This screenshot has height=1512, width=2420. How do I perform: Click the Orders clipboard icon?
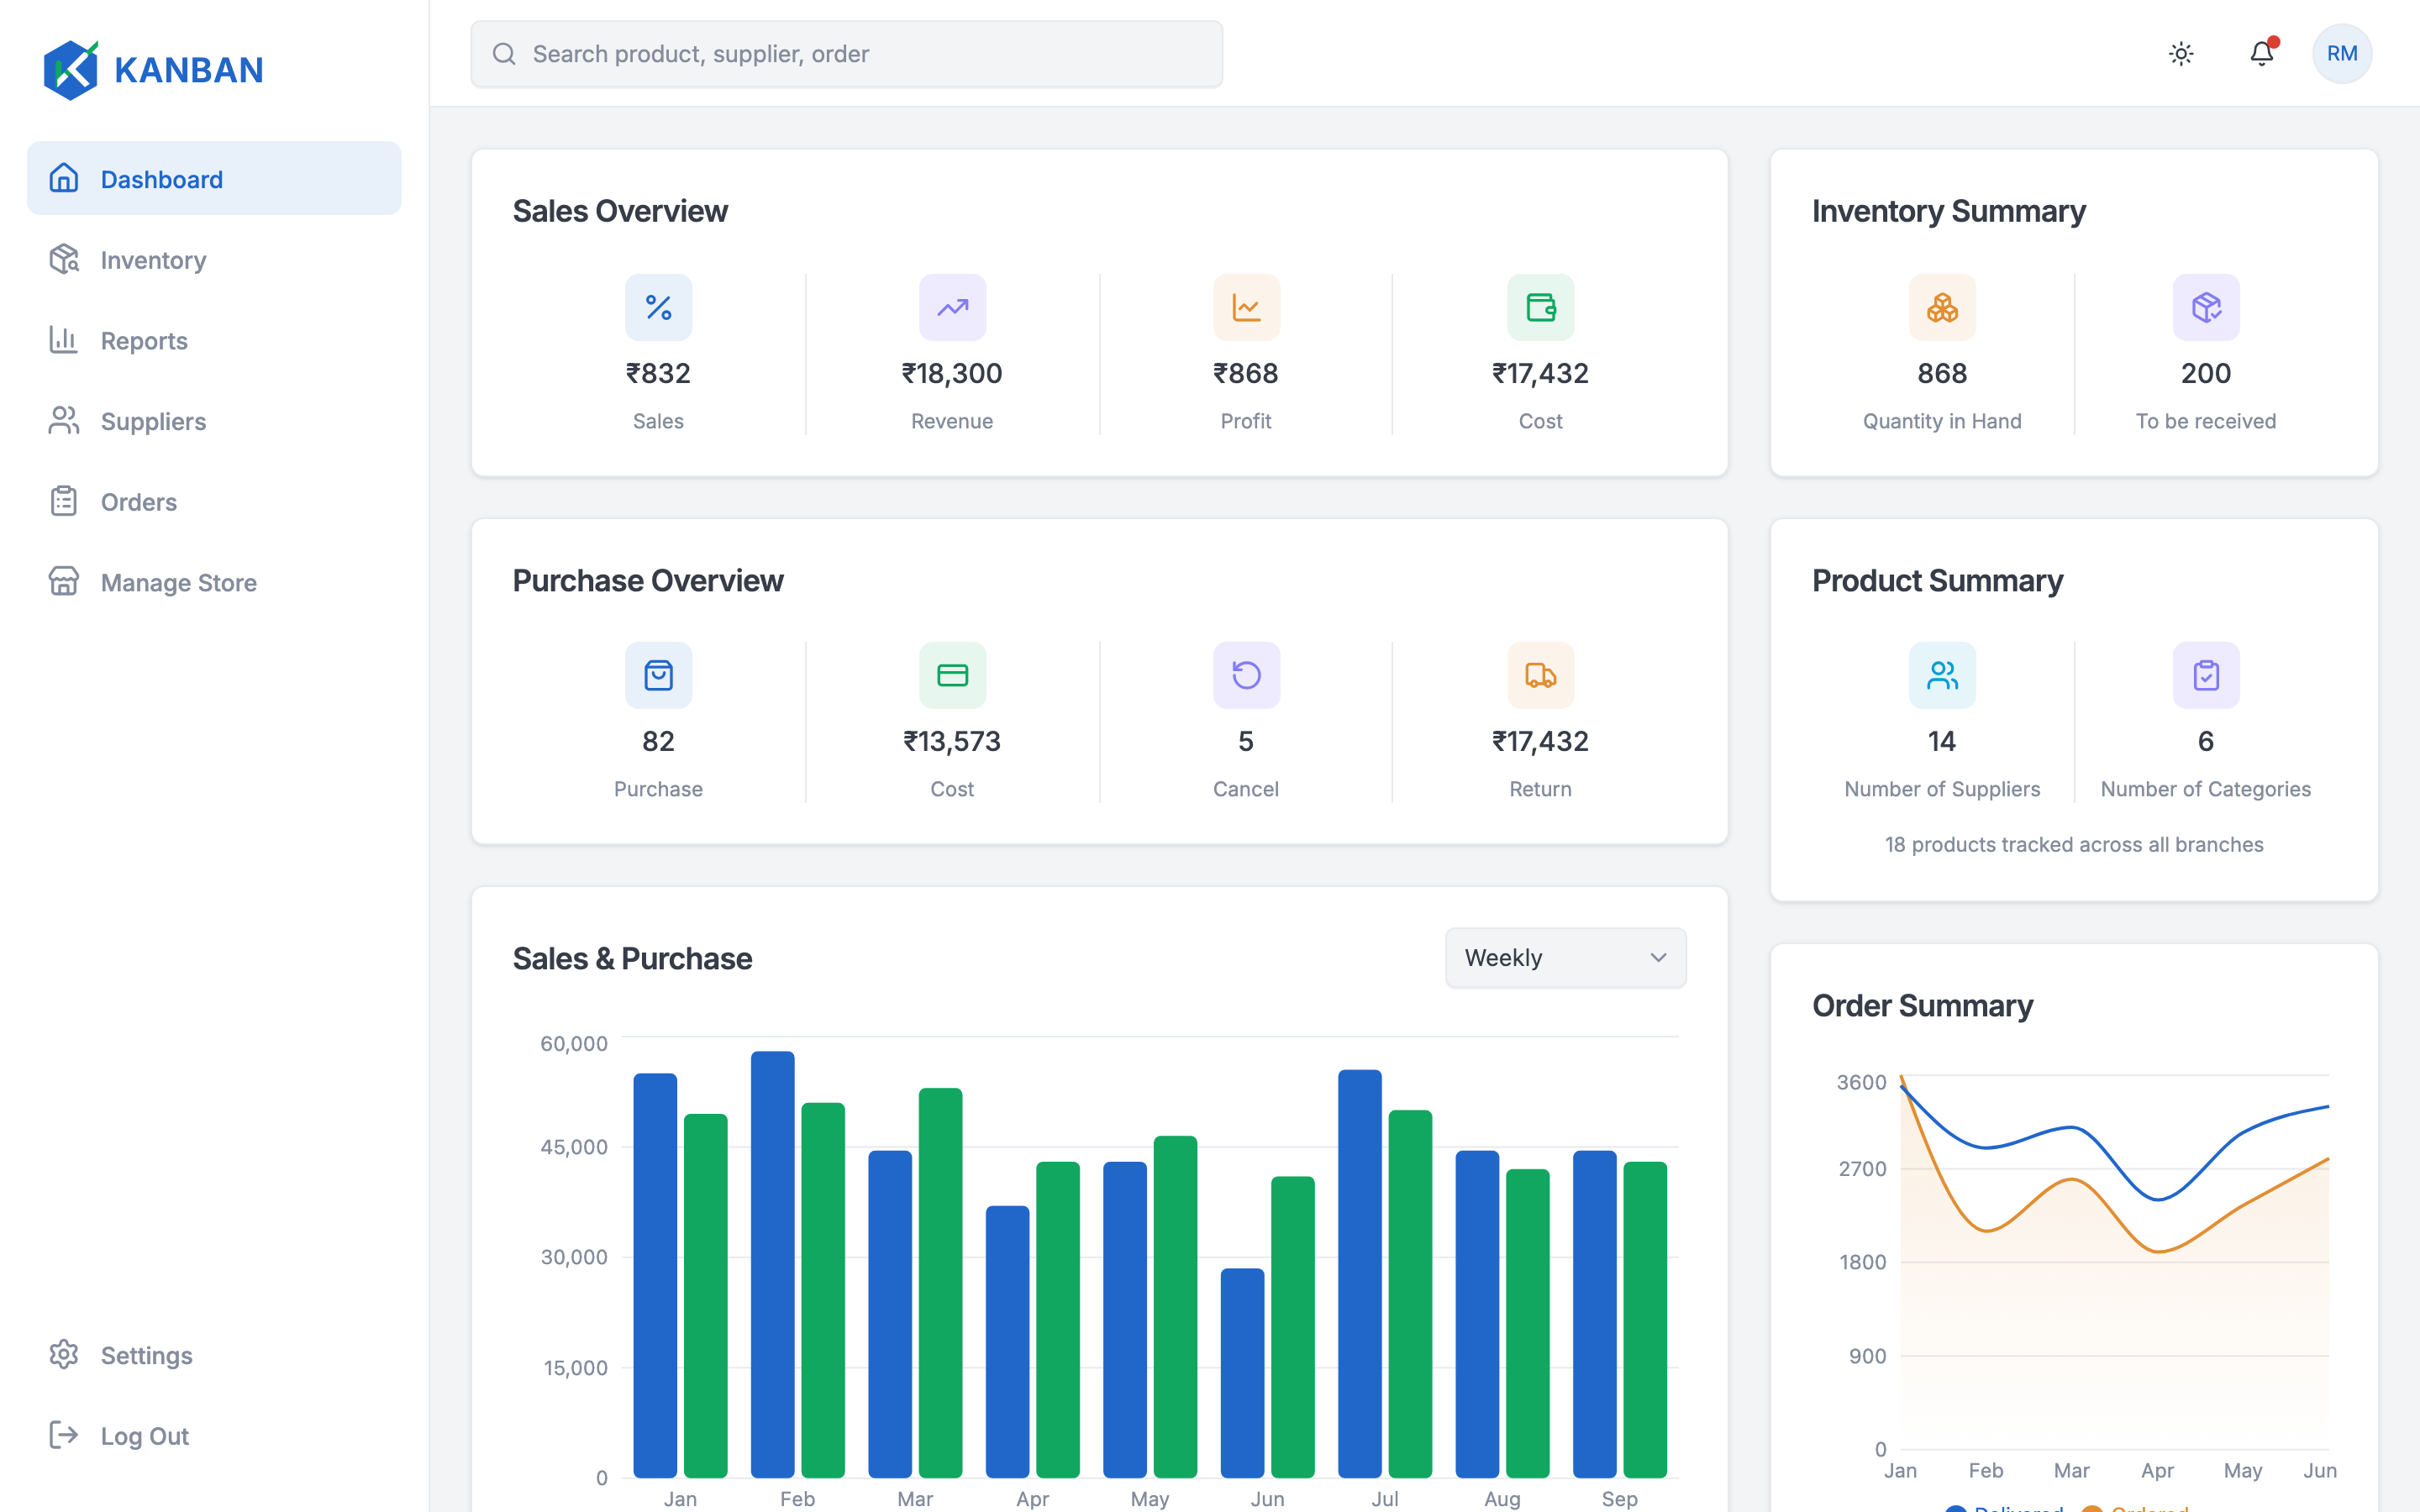pos(64,501)
